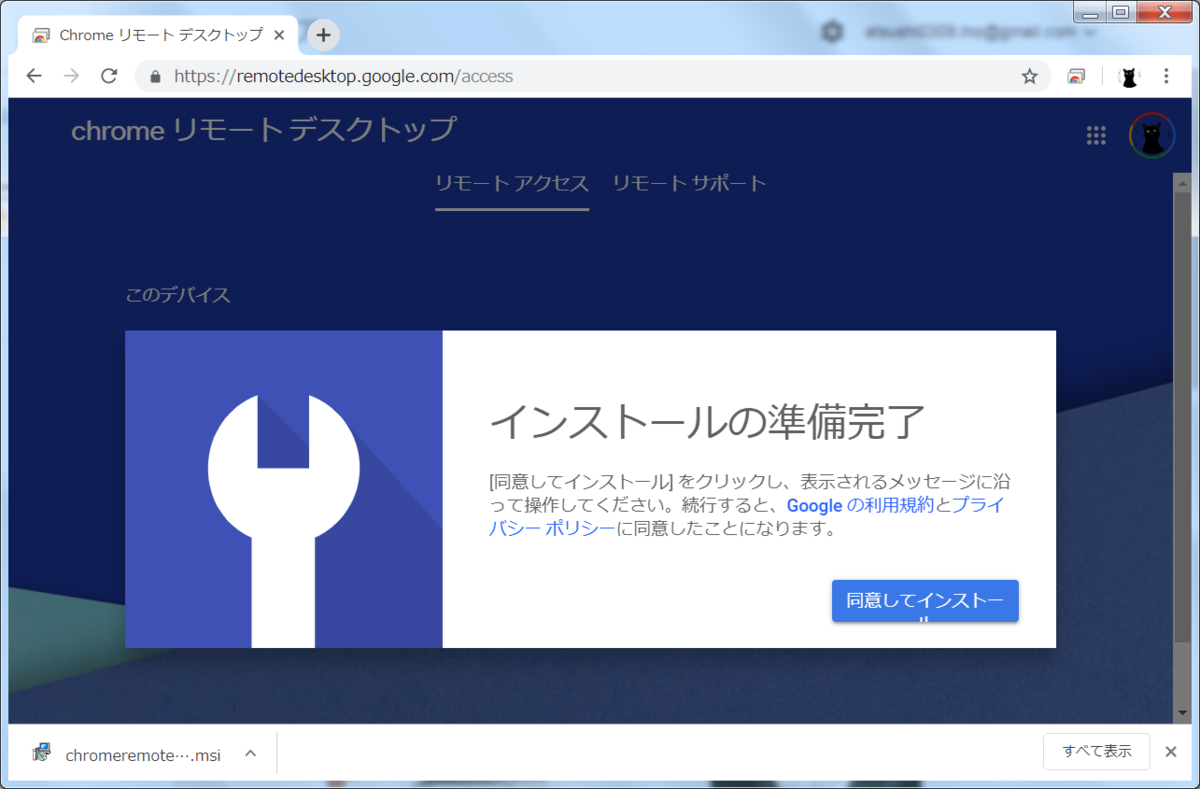
Task: Open the プライバシー ポリシー link
Action: pos(746,517)
